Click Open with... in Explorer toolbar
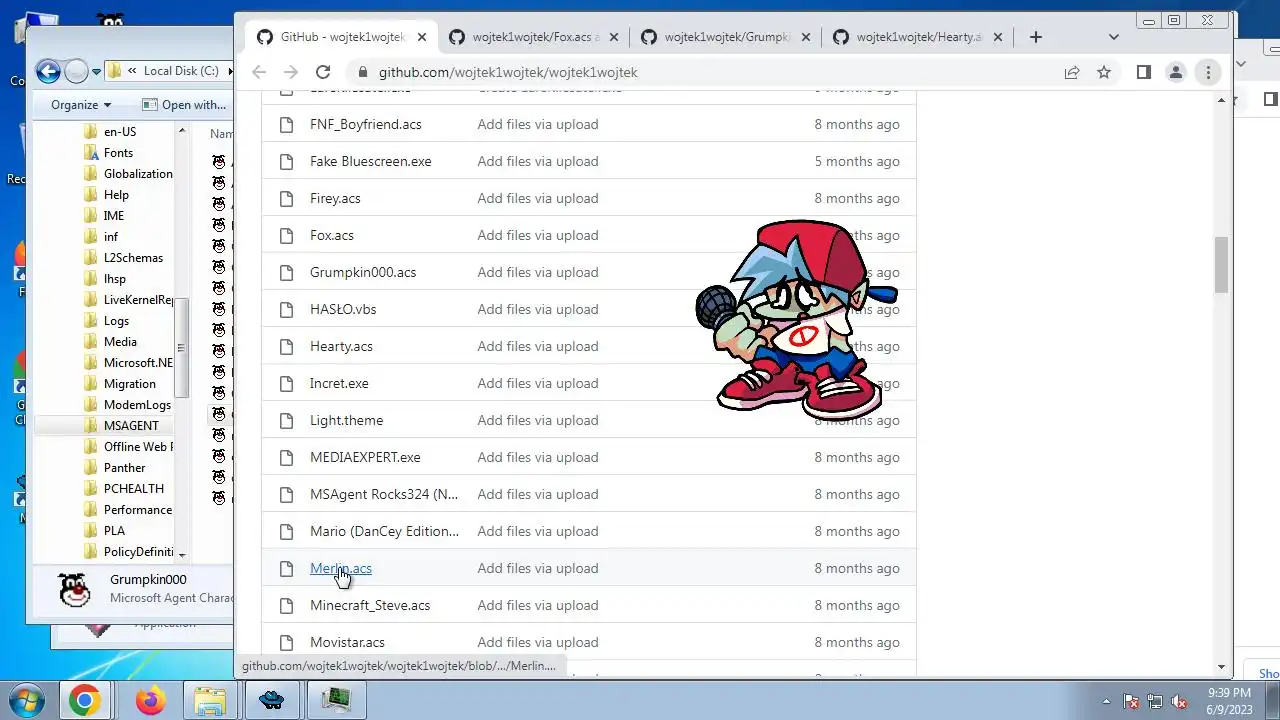This screenshot has width=1280, height=720. [185, 104]
